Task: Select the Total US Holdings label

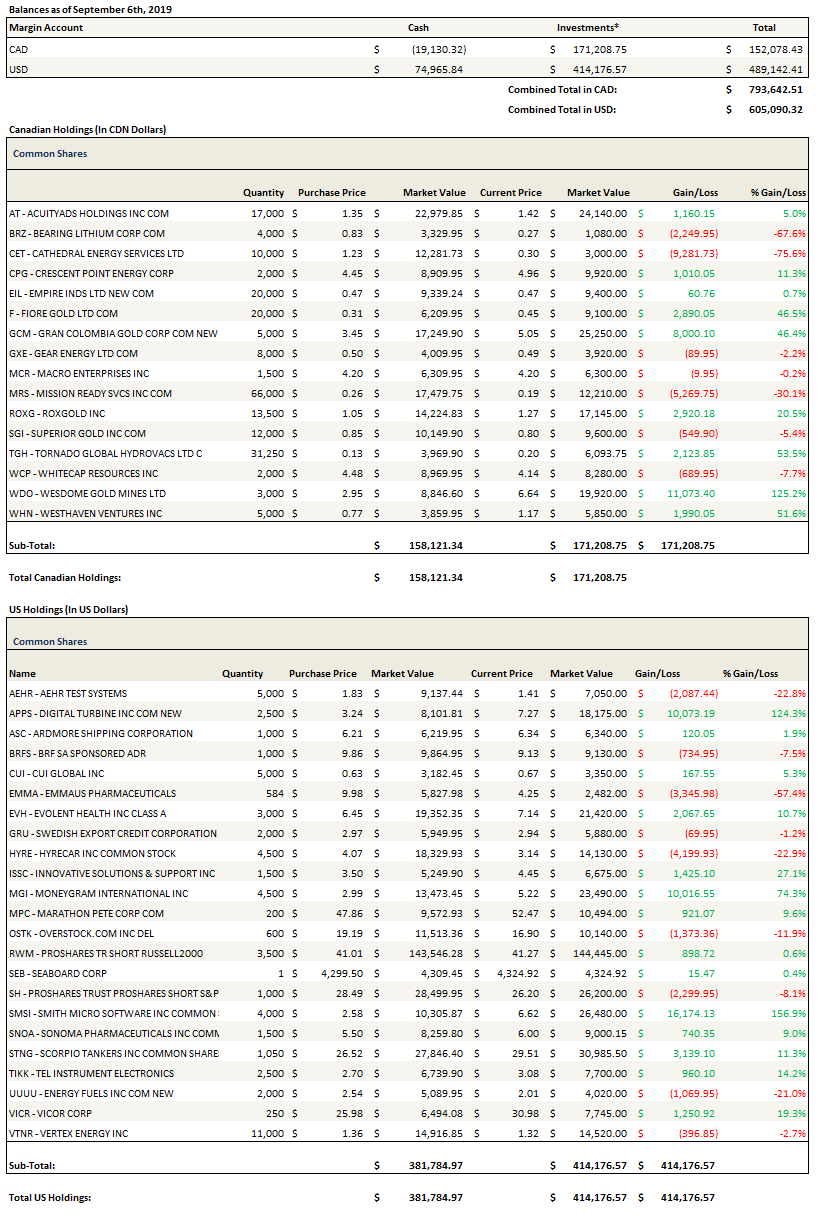Action: tap(50, 1197)
